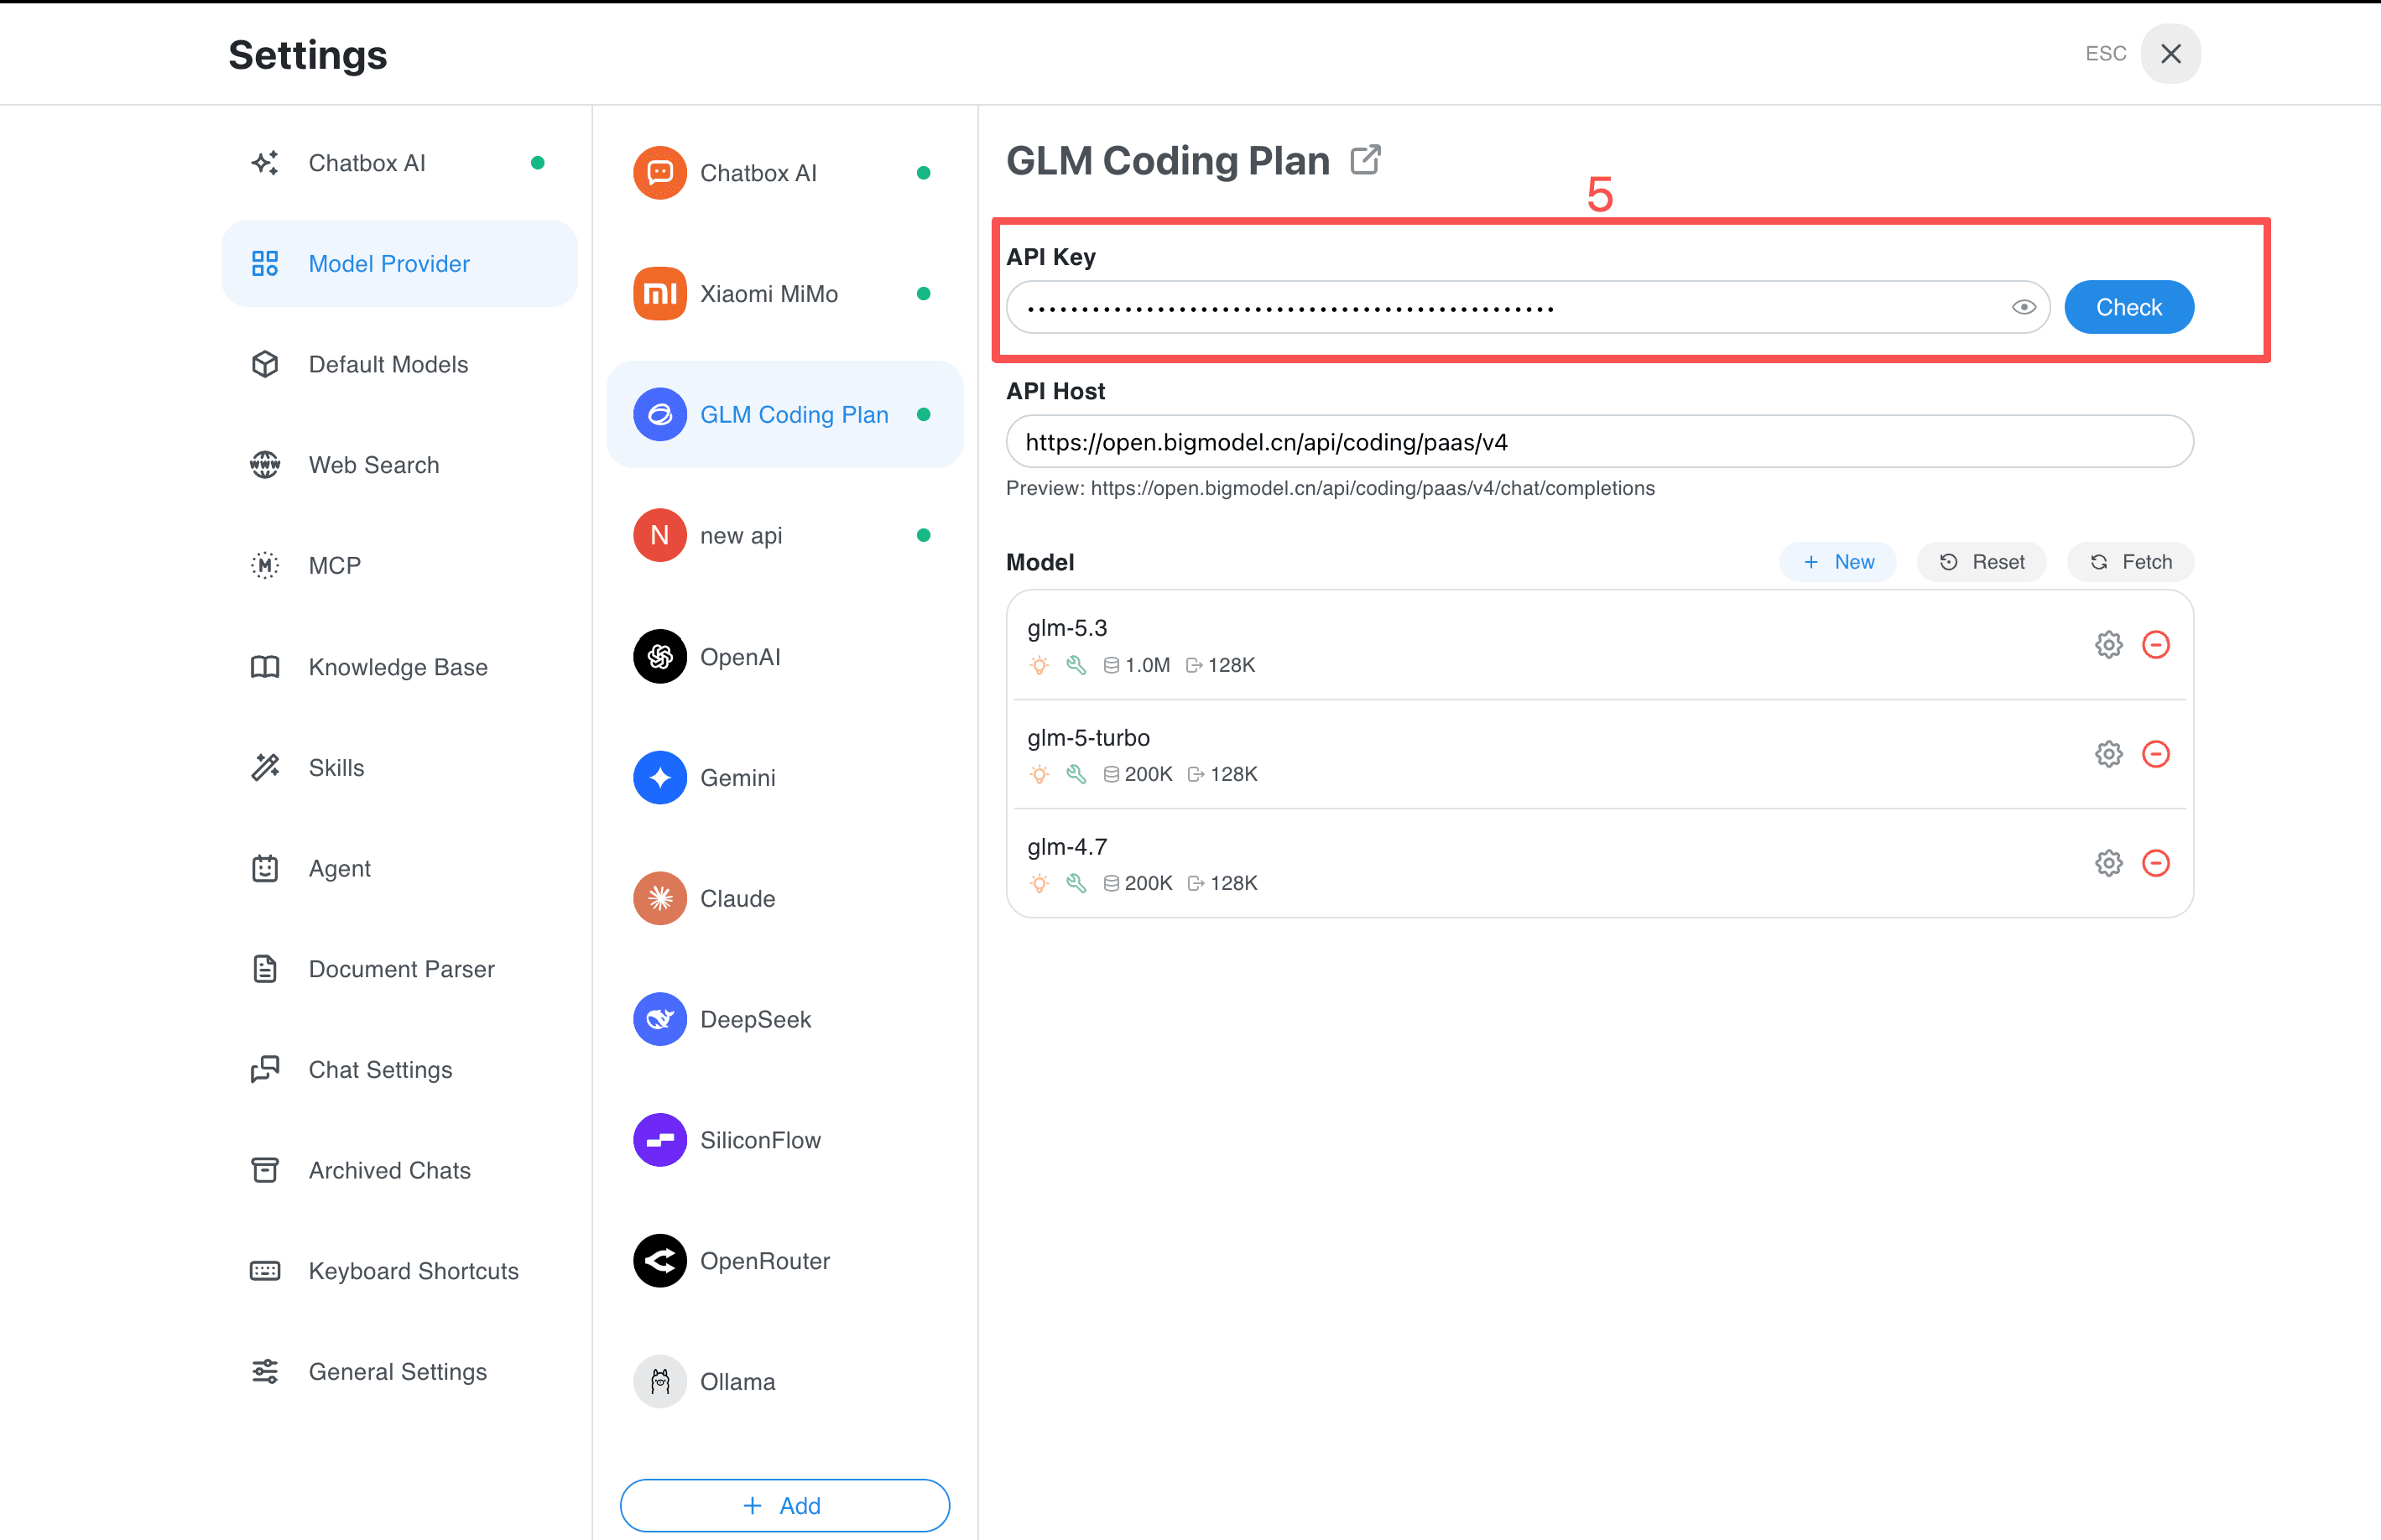Open the GLM Coding Plan external link icon
This screenshot has height=1540, width=2381.
click(x=1365, y=160)
